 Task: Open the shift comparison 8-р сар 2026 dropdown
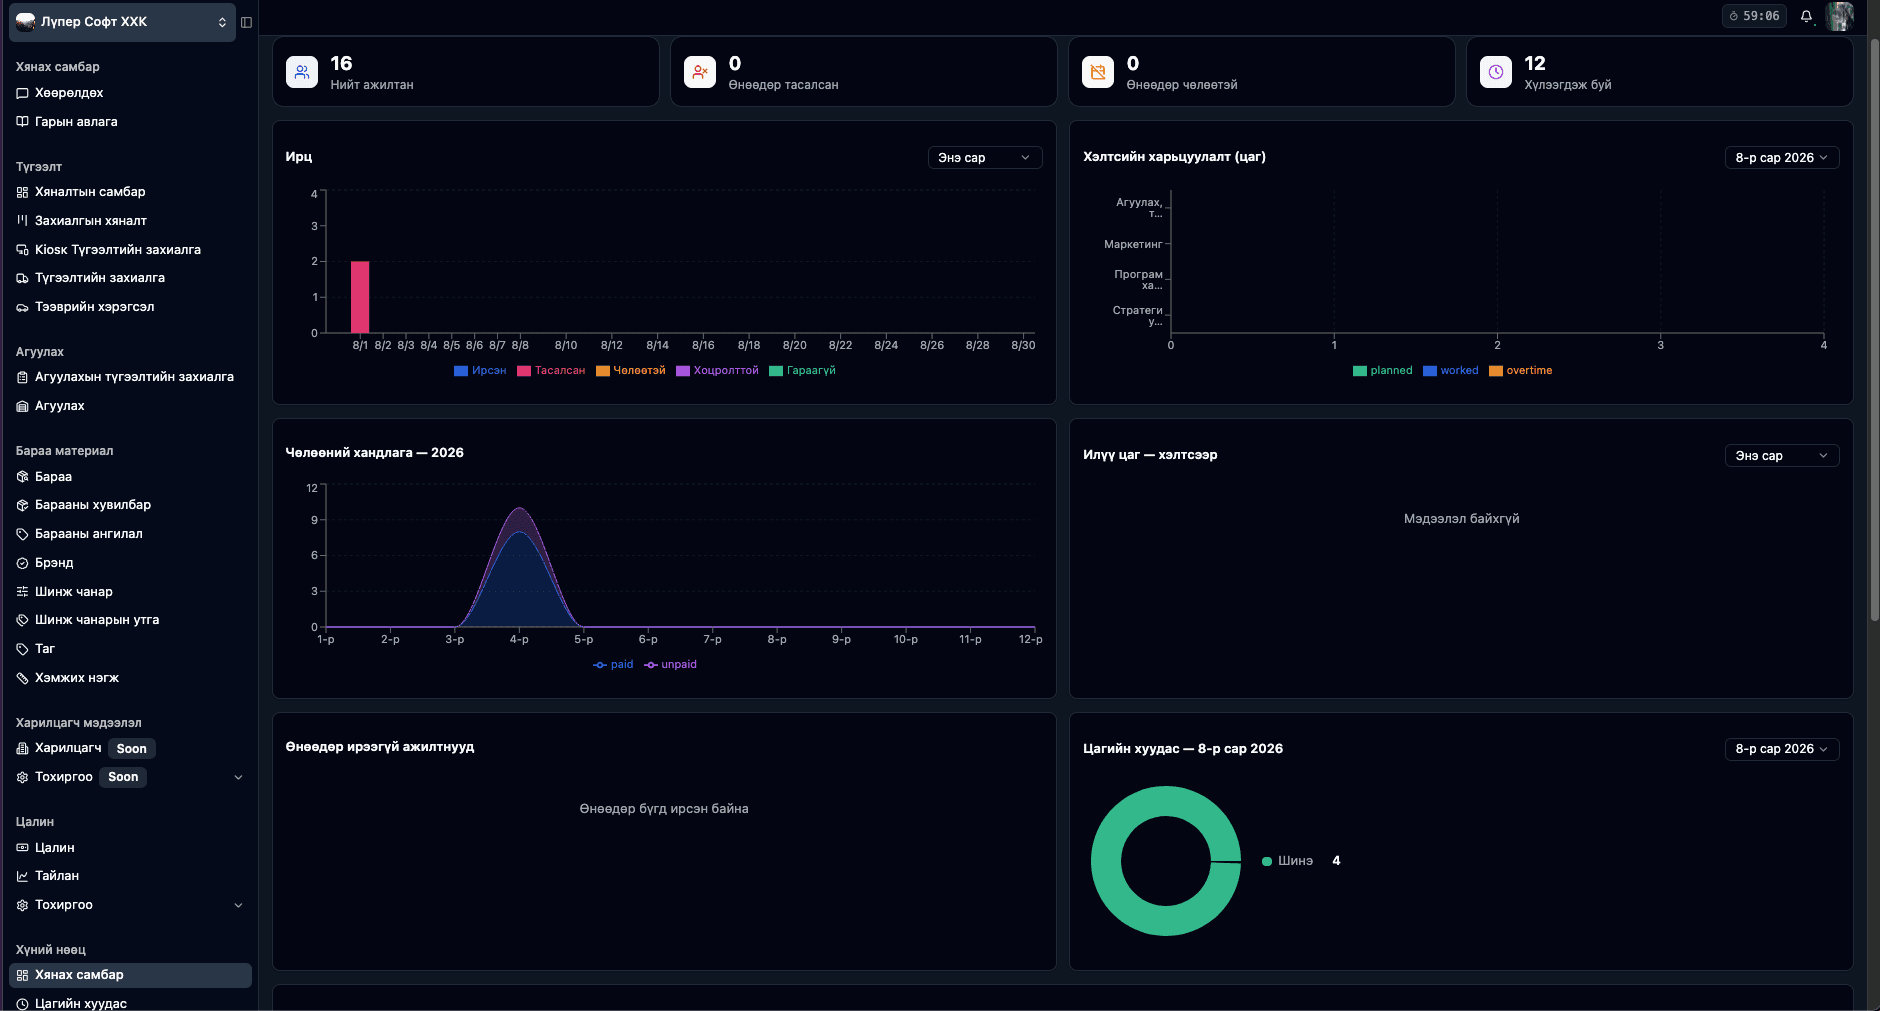(x=1782, y=158)
